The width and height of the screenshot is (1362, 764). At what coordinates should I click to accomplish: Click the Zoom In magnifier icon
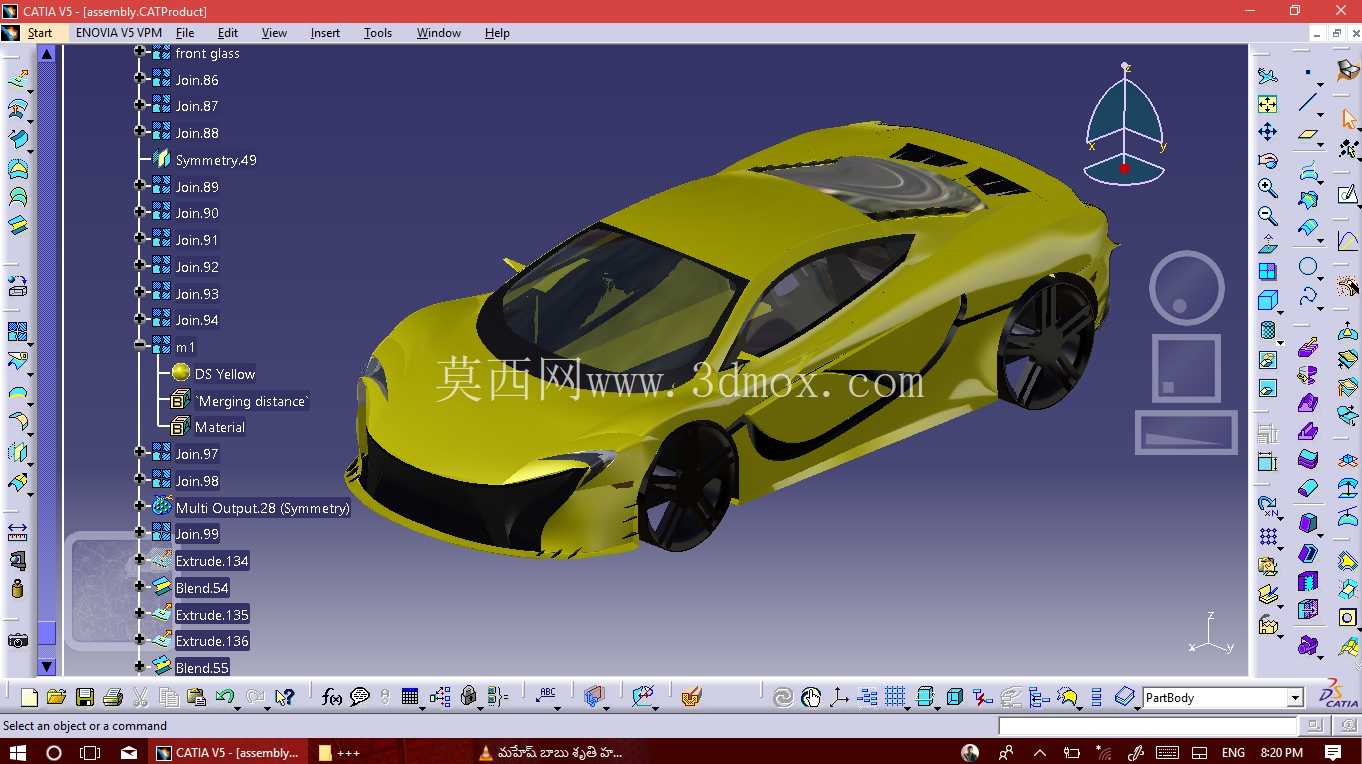pos(1268,188)
